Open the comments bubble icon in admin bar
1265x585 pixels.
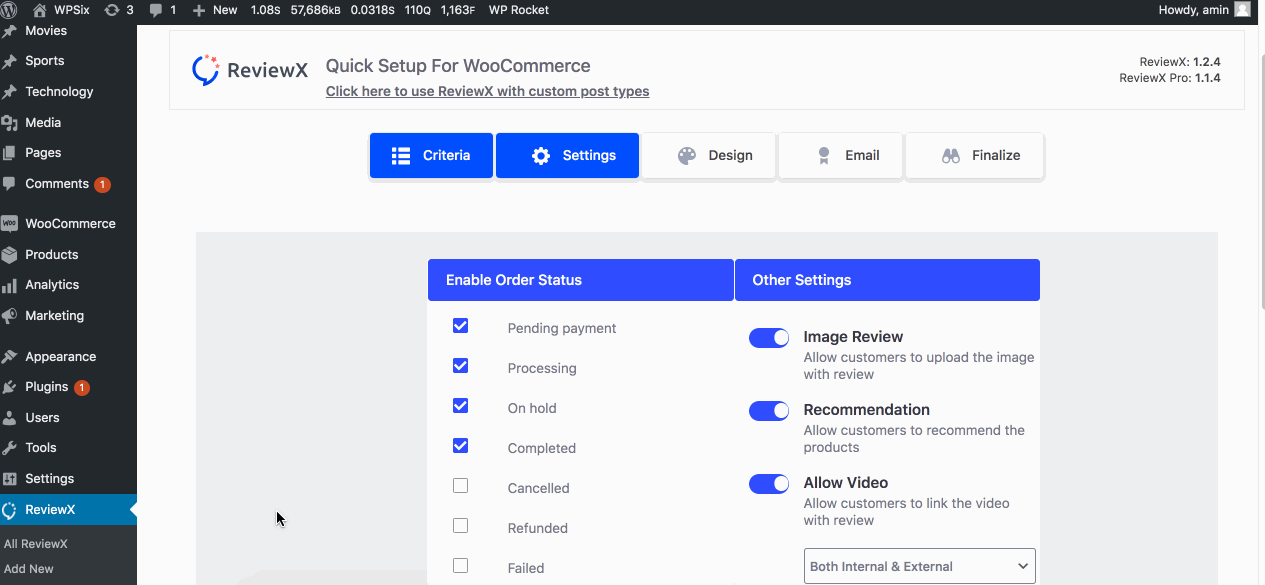[x=156, y=10]
